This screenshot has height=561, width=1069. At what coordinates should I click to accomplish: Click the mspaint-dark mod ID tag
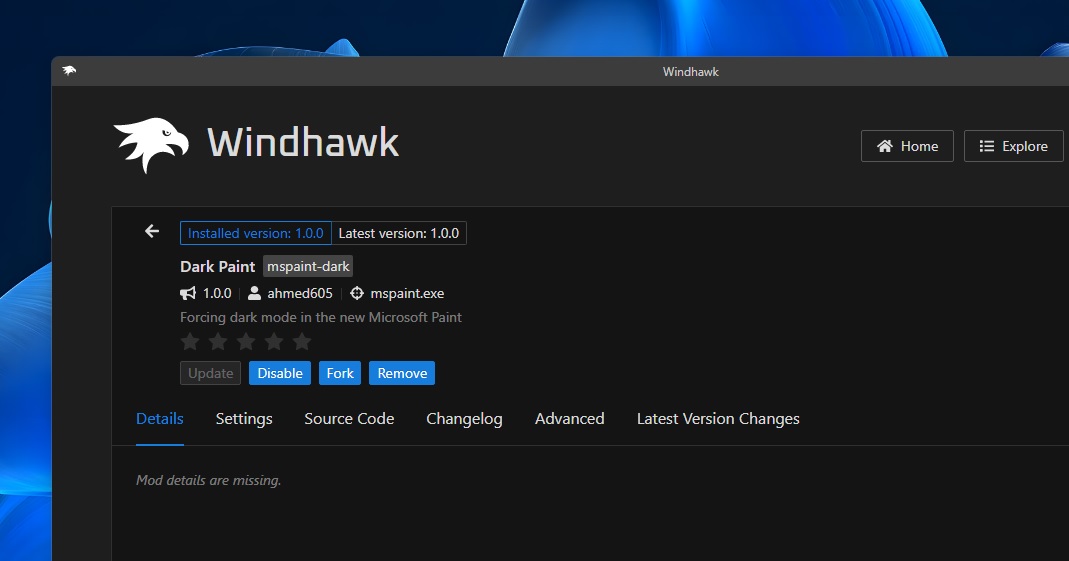(x=308, y=266)
